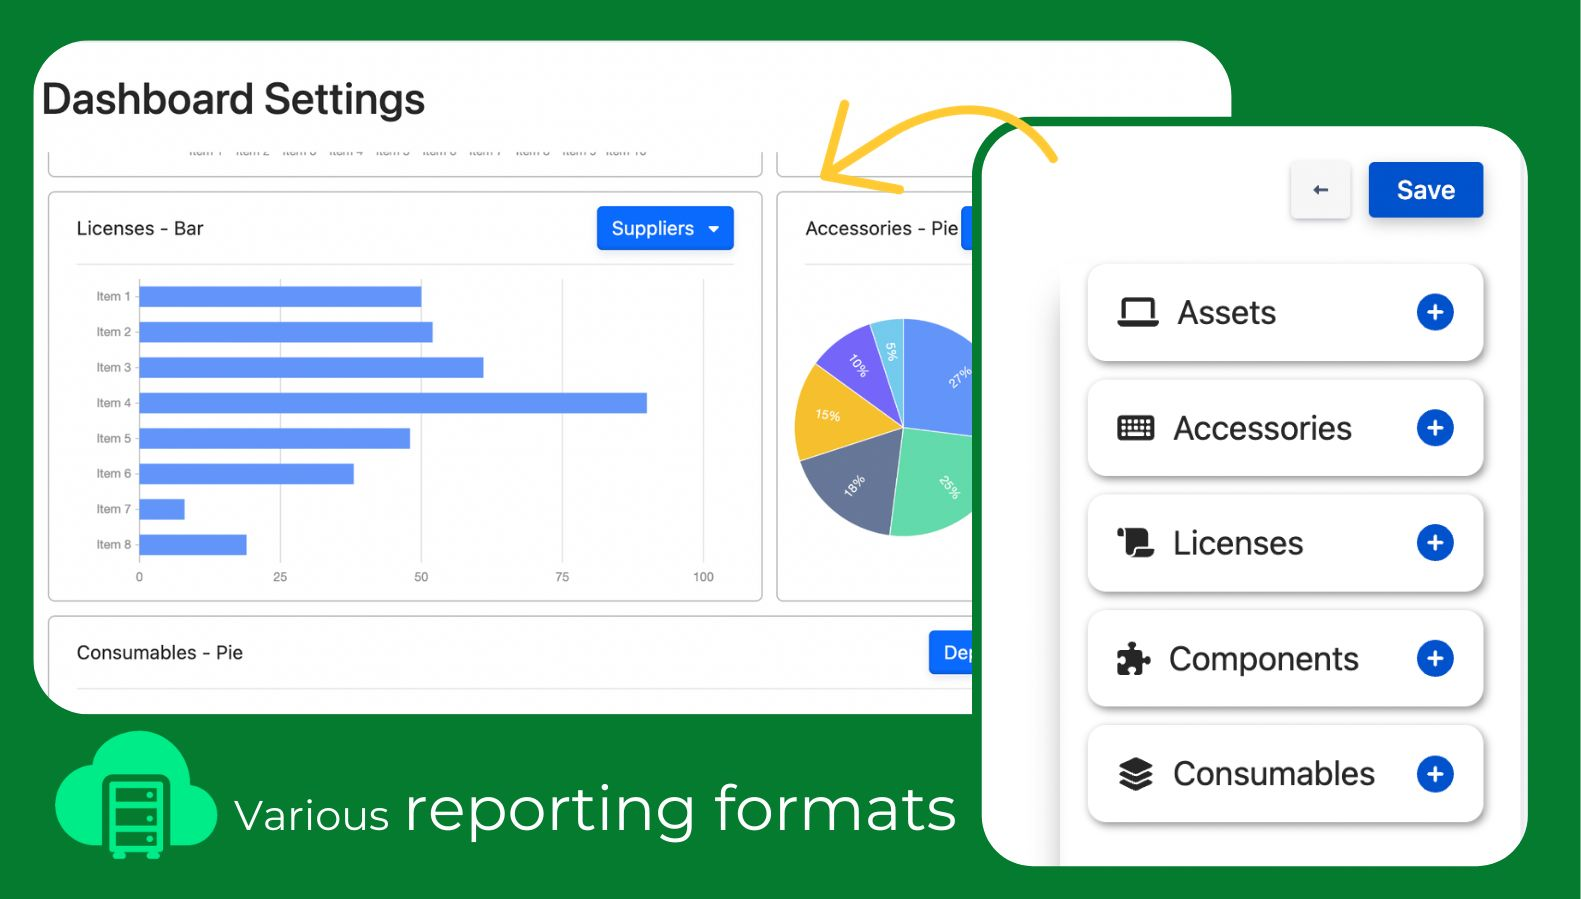This screenshot has height=899, width=1581.
Task: Click the scroll icon for Licenses
Action: pyautogui.click(x=1135, y=543)
